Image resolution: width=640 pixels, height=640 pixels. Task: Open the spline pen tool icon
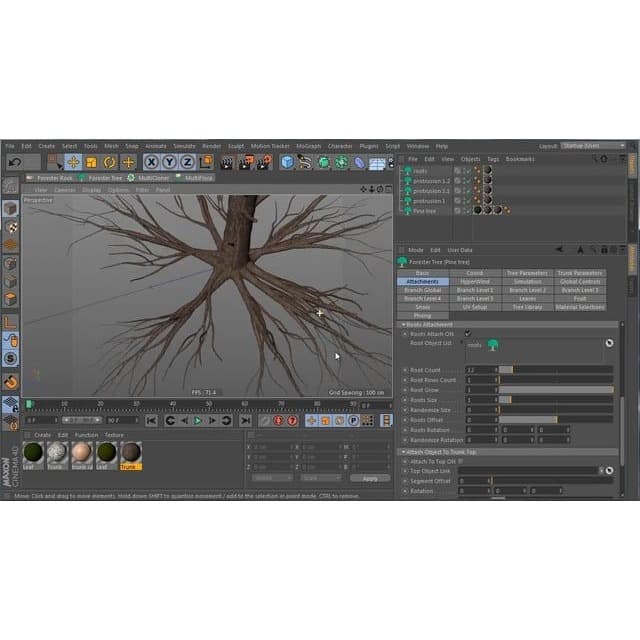point(304,162)
